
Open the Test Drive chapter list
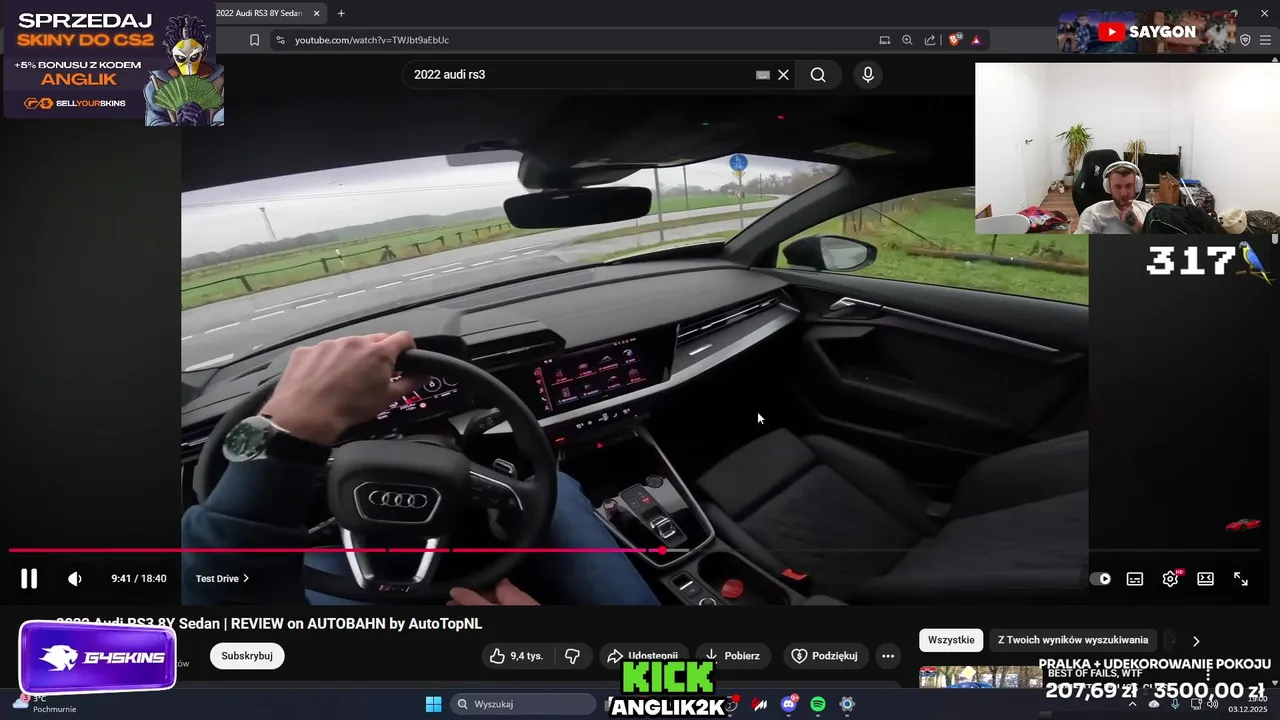coord(222,578)
